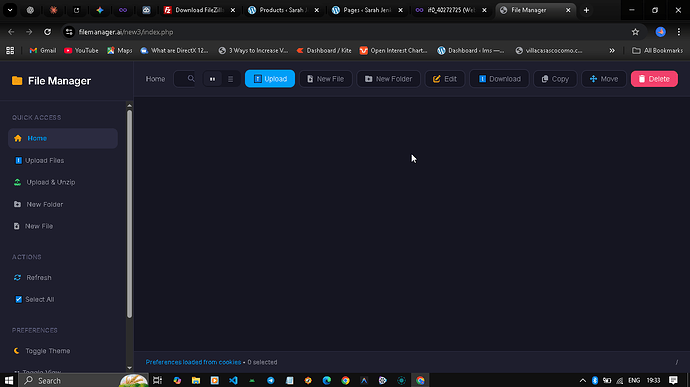Bookmark this page star icon

[635, 32]
